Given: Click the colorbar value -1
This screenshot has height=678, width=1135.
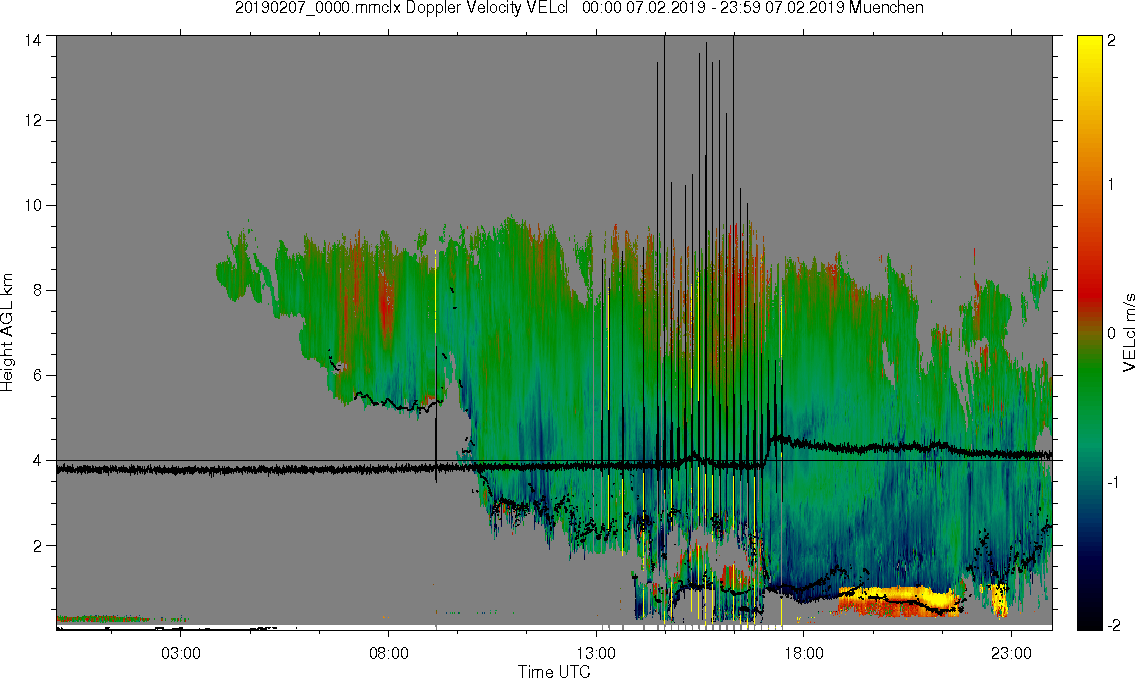Looking at the screenshot, I should coord(1113,482).
